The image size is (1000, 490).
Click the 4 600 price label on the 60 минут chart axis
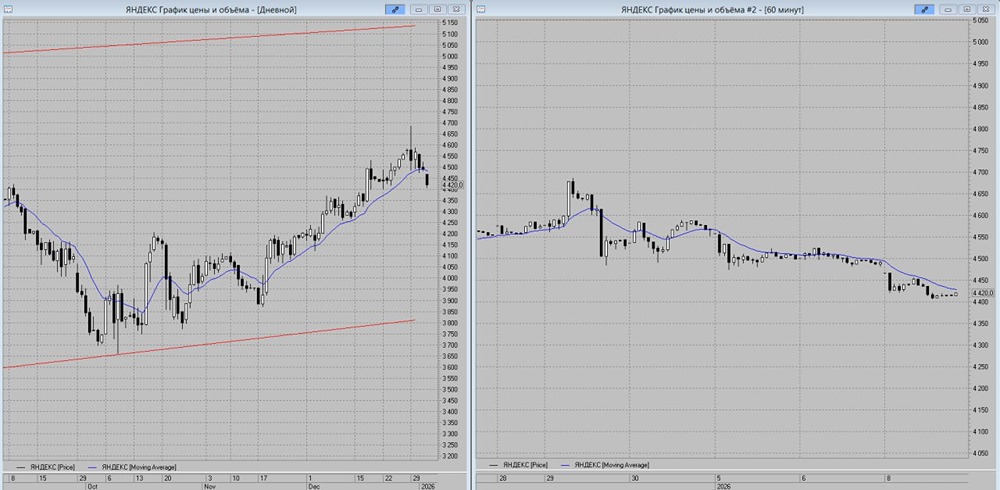(x=979, y=215)
